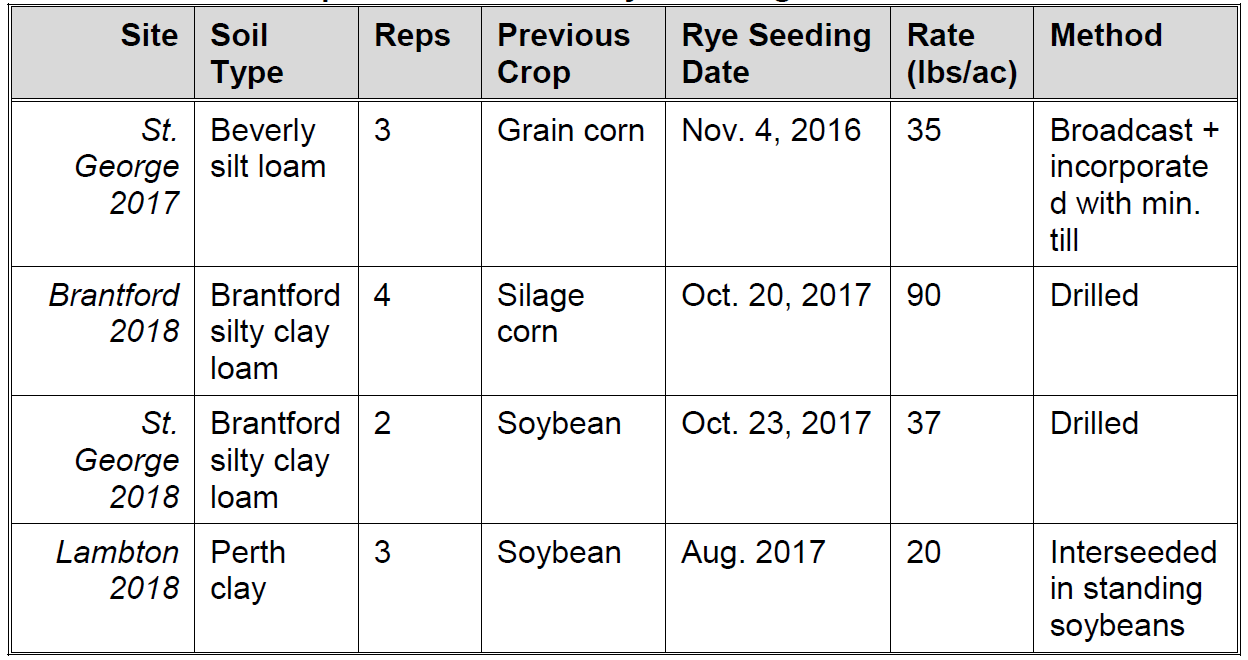Click the "Nov. 4, 2016" date cell
This screenshot has width=1248, height=660.
tap(771, 131)
